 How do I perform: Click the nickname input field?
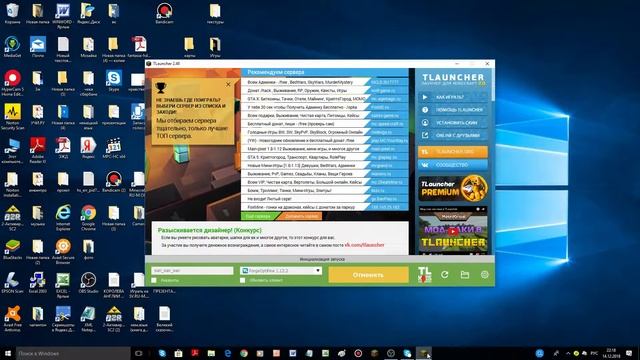192,271
